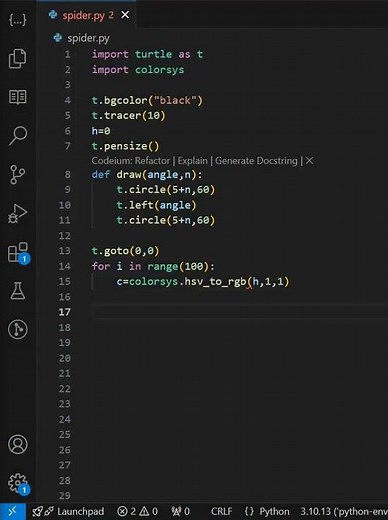
Task: Open the Accounts menu
Action: coord(17,444)
